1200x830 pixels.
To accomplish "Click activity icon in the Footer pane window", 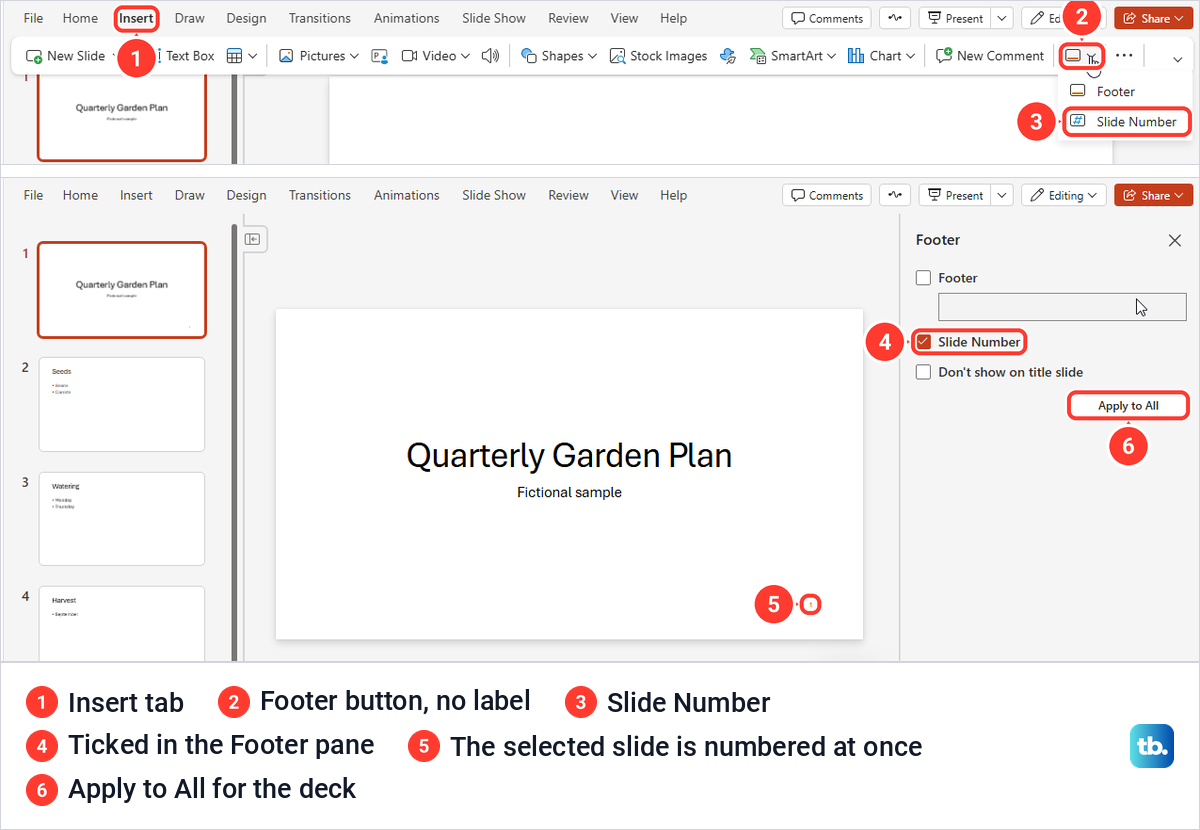I will tap(895, 195).
